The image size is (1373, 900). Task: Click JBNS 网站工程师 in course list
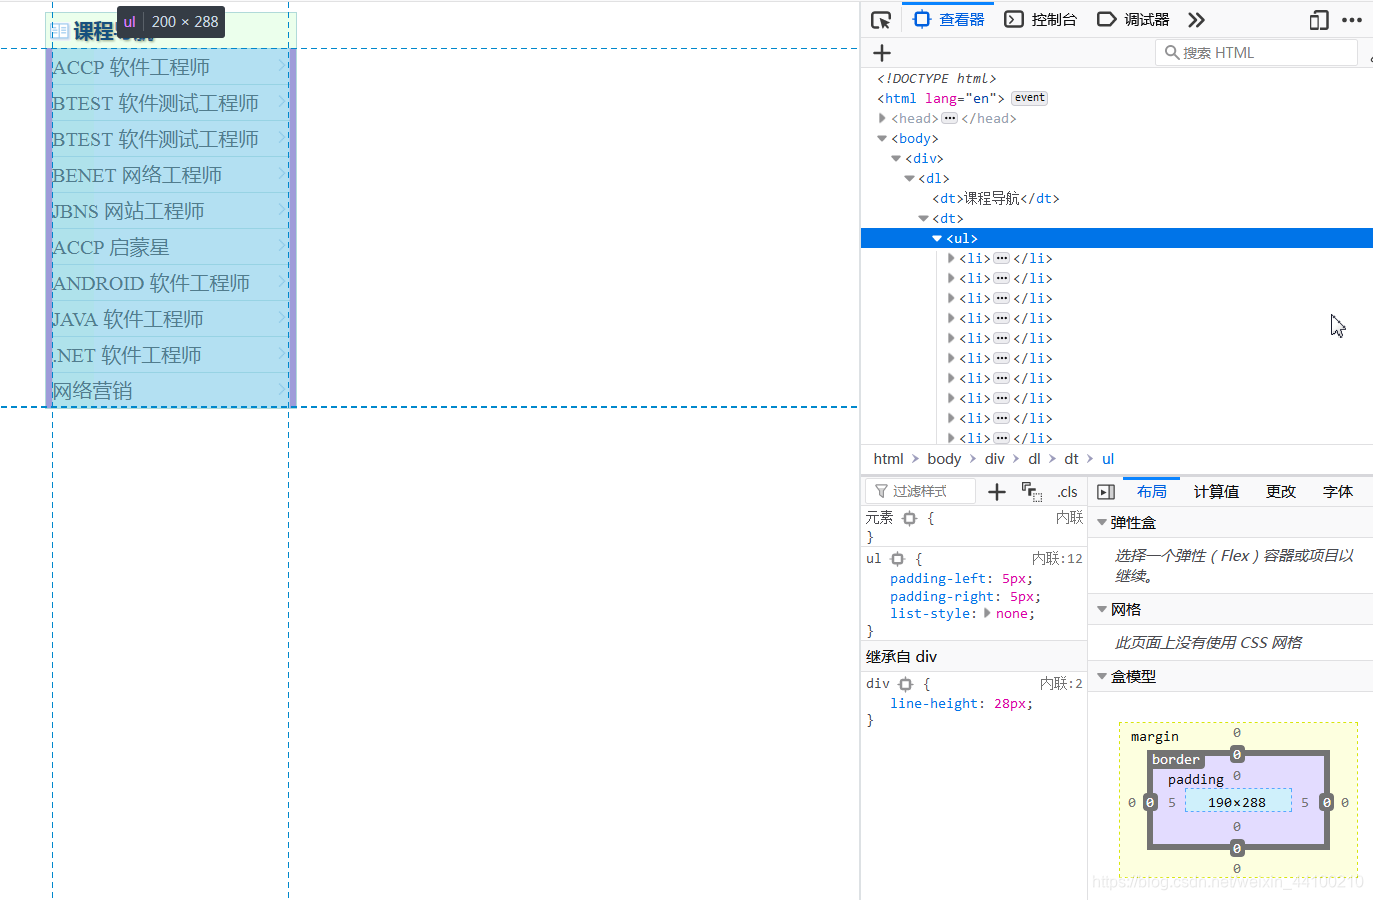128,211
